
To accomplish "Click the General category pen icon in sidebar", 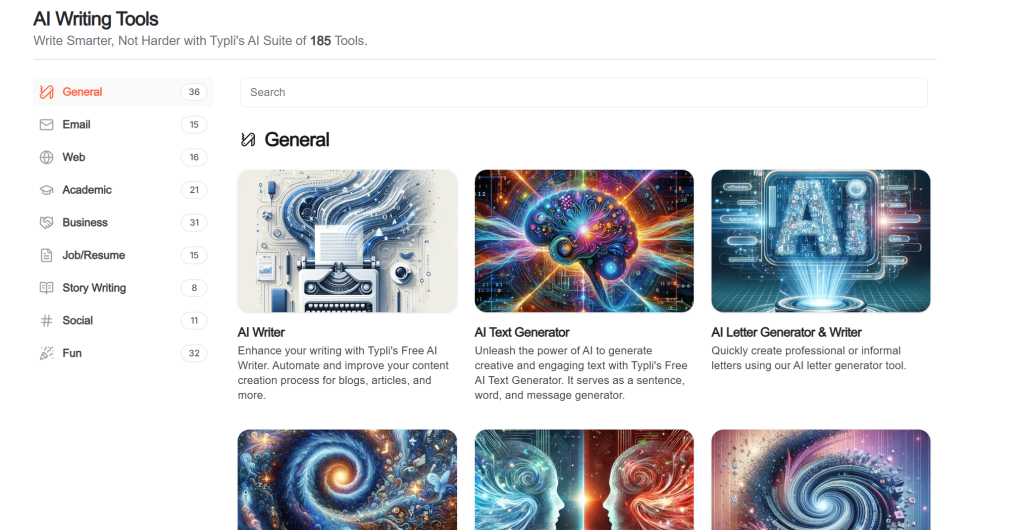I will (x=46, y=92).
